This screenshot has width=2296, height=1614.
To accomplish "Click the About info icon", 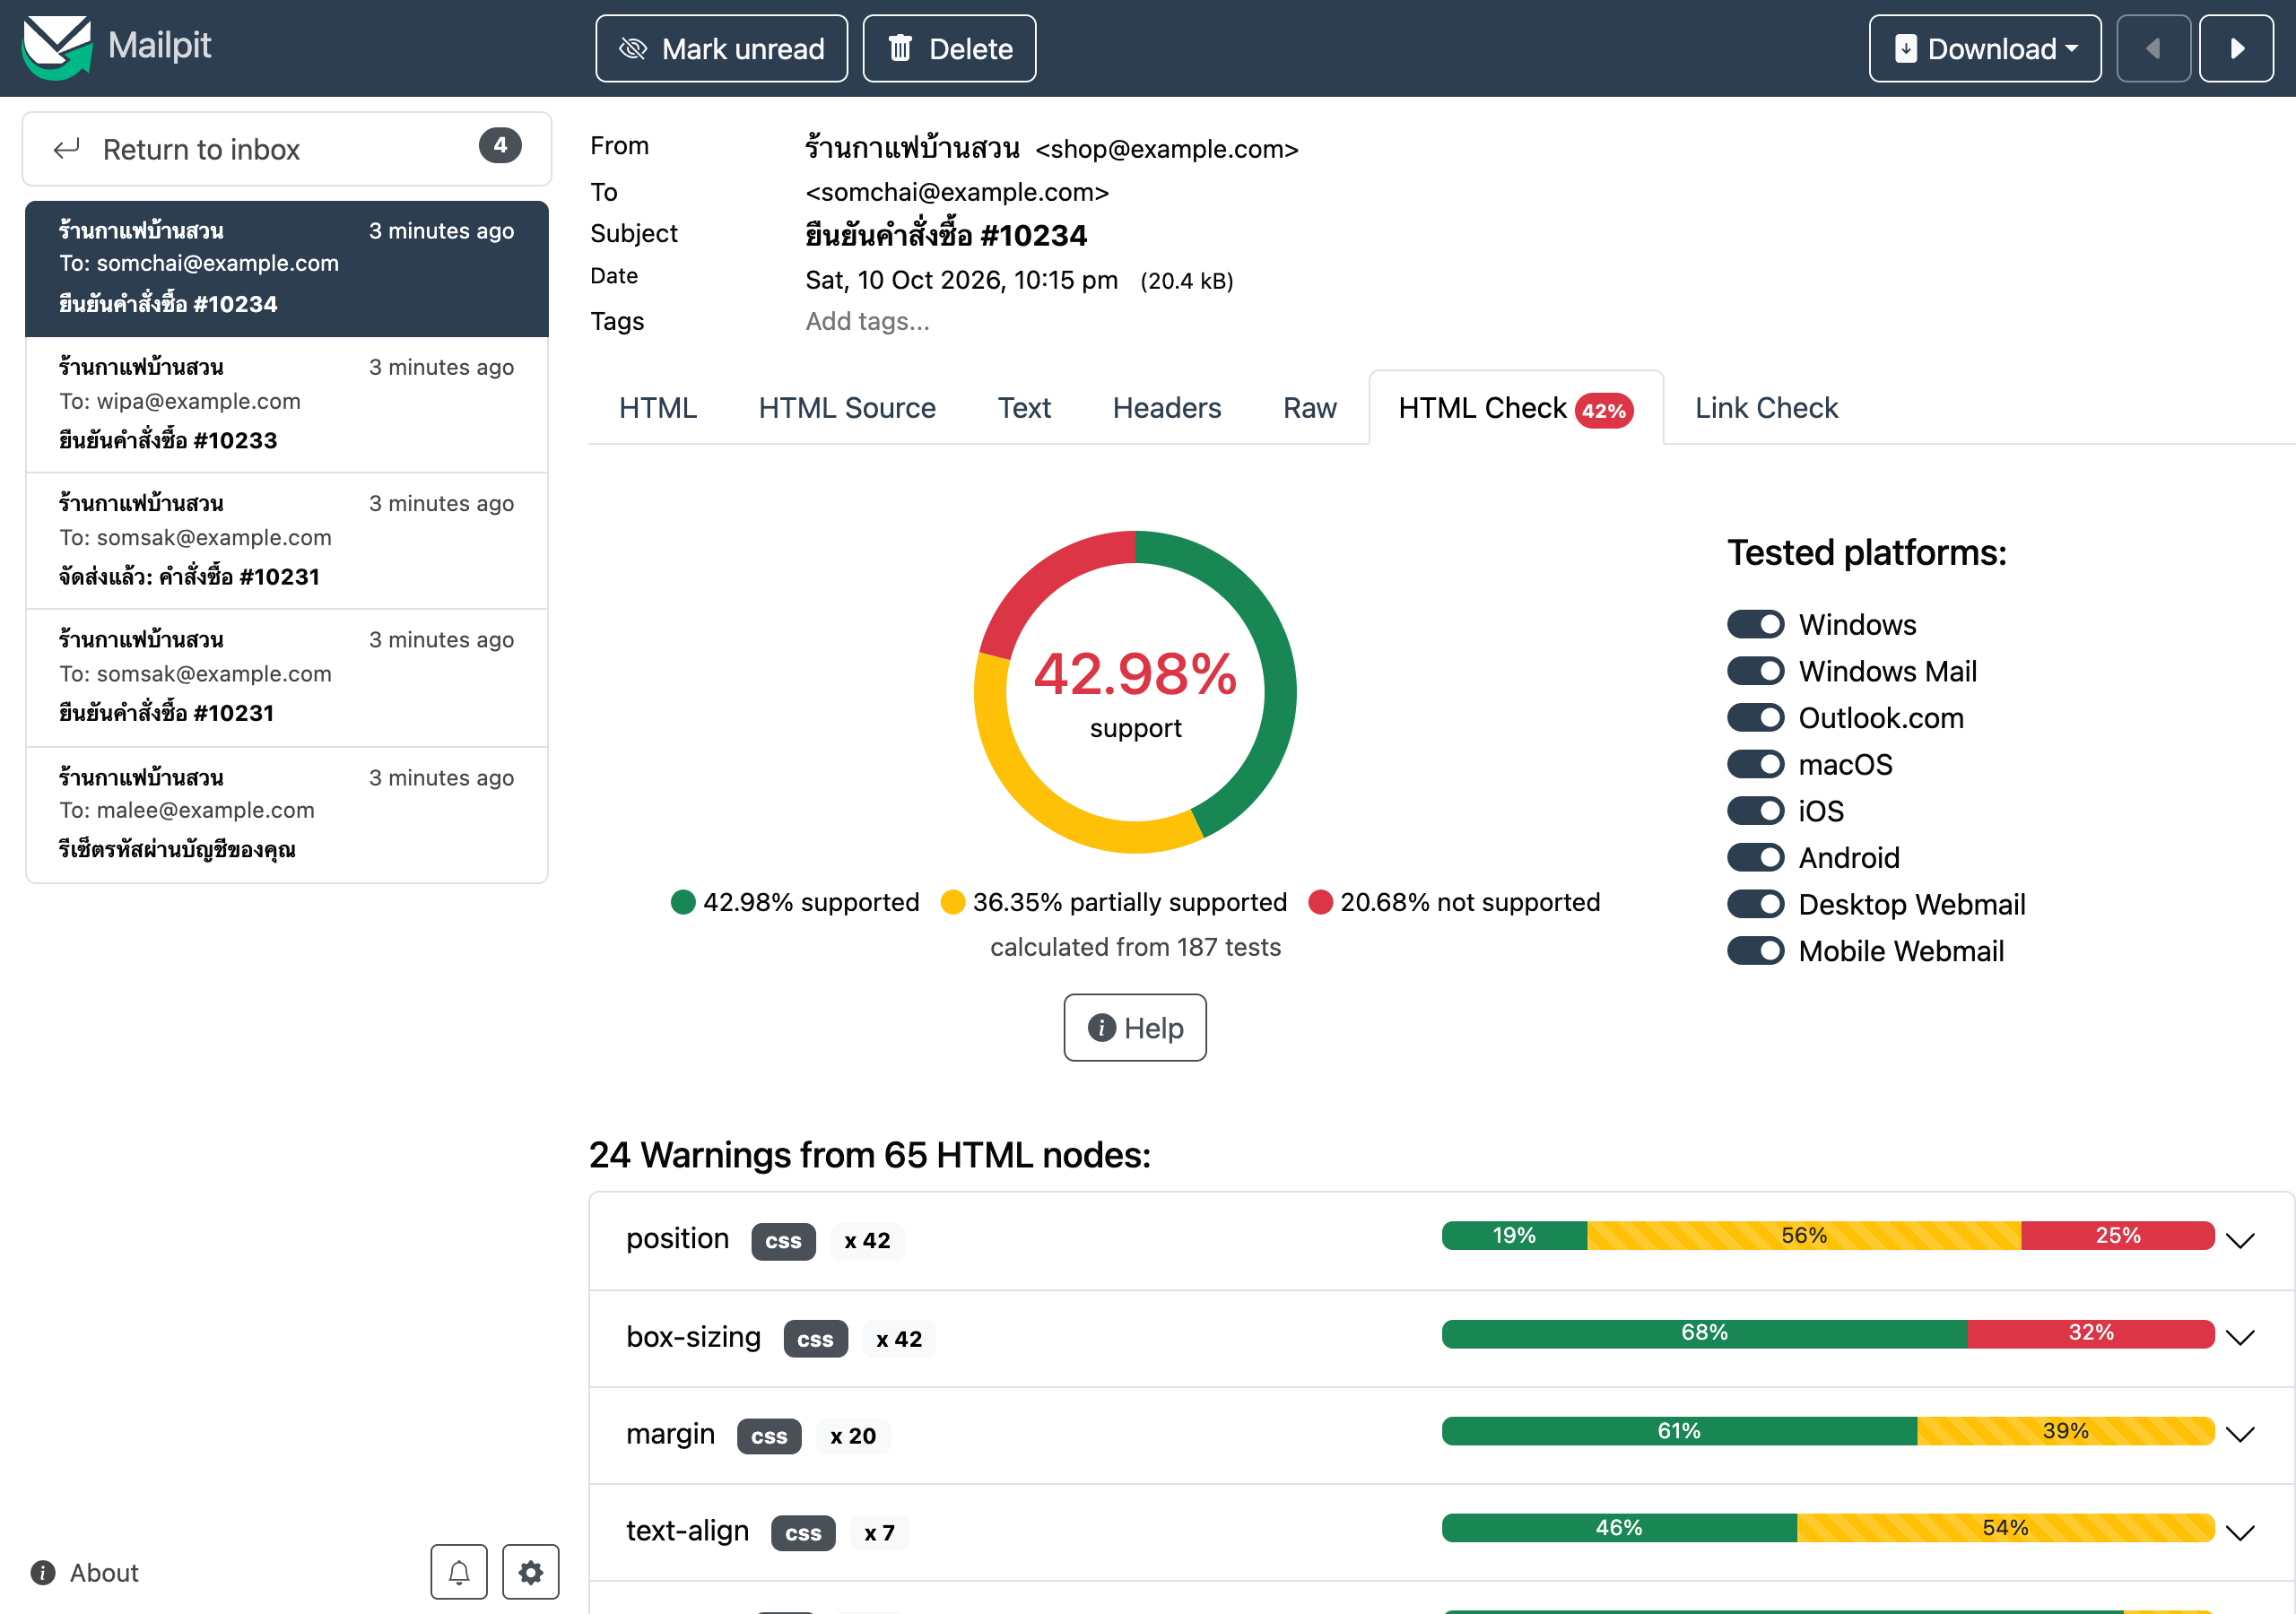I will pos(43,1572).
